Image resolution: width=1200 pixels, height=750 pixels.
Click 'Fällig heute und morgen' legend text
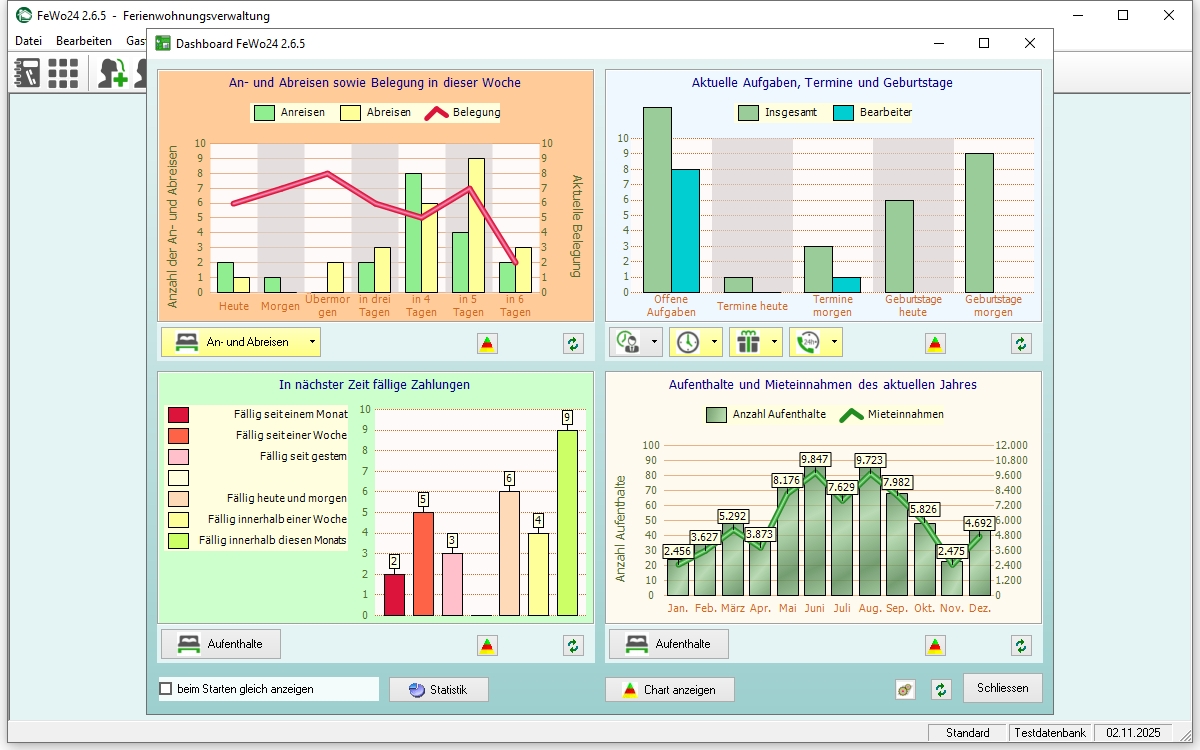tap(287, 499)
